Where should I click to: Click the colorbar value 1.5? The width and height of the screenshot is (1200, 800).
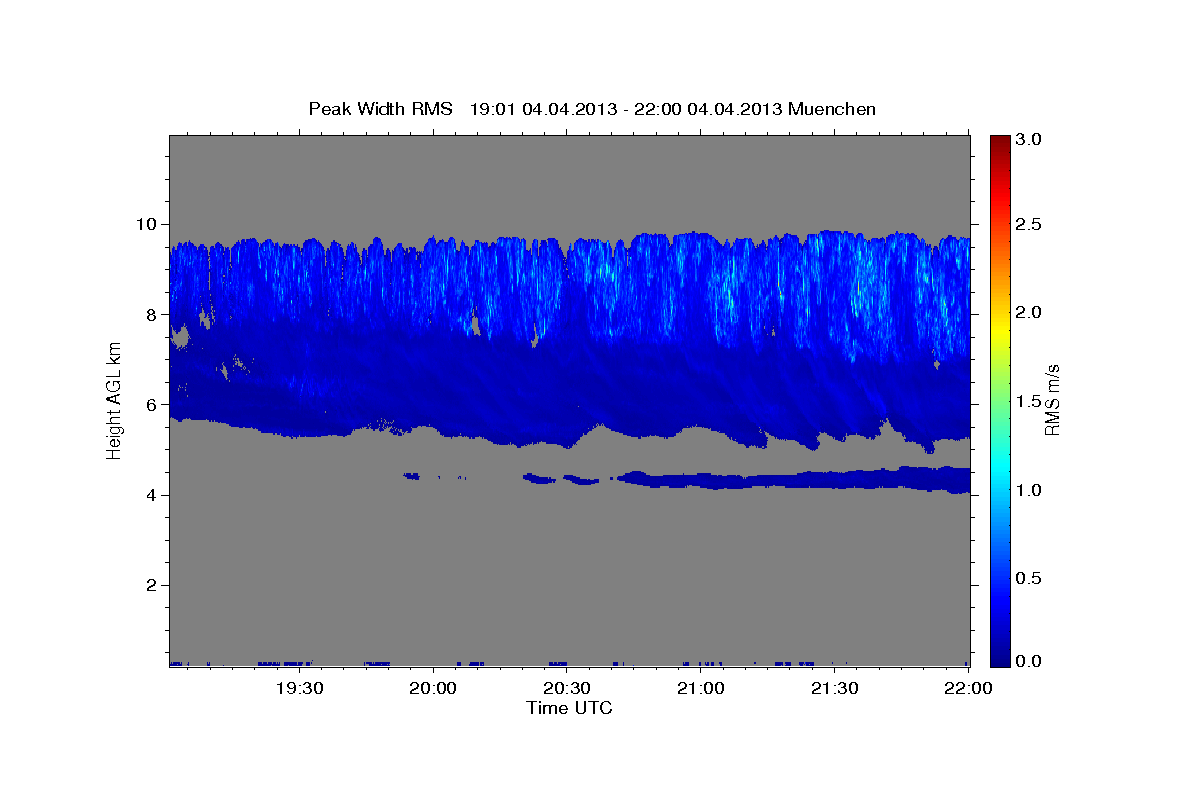click(x=1031, y=401)
